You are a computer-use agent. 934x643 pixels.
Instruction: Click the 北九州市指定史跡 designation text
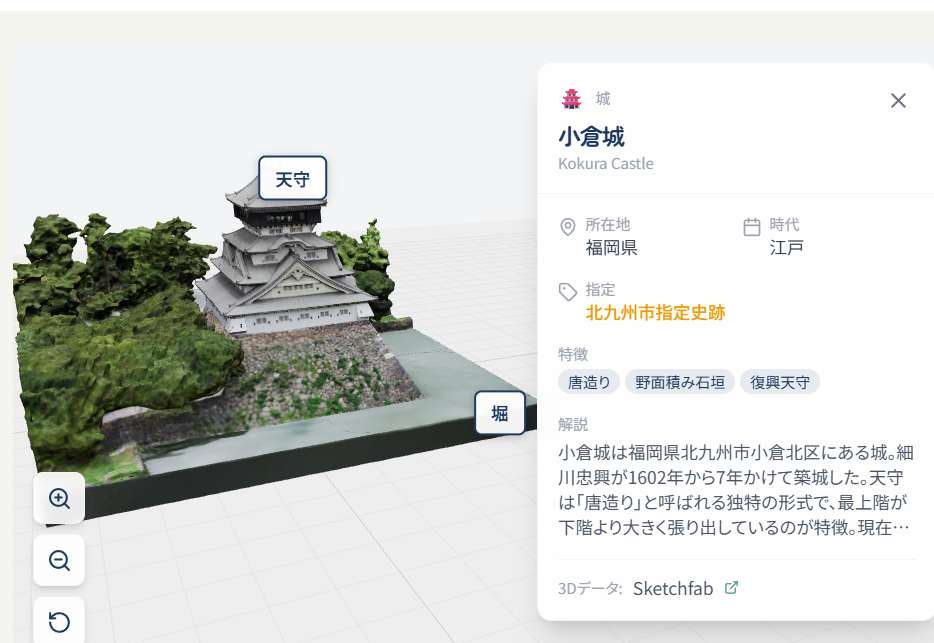[x=655, y=313]
